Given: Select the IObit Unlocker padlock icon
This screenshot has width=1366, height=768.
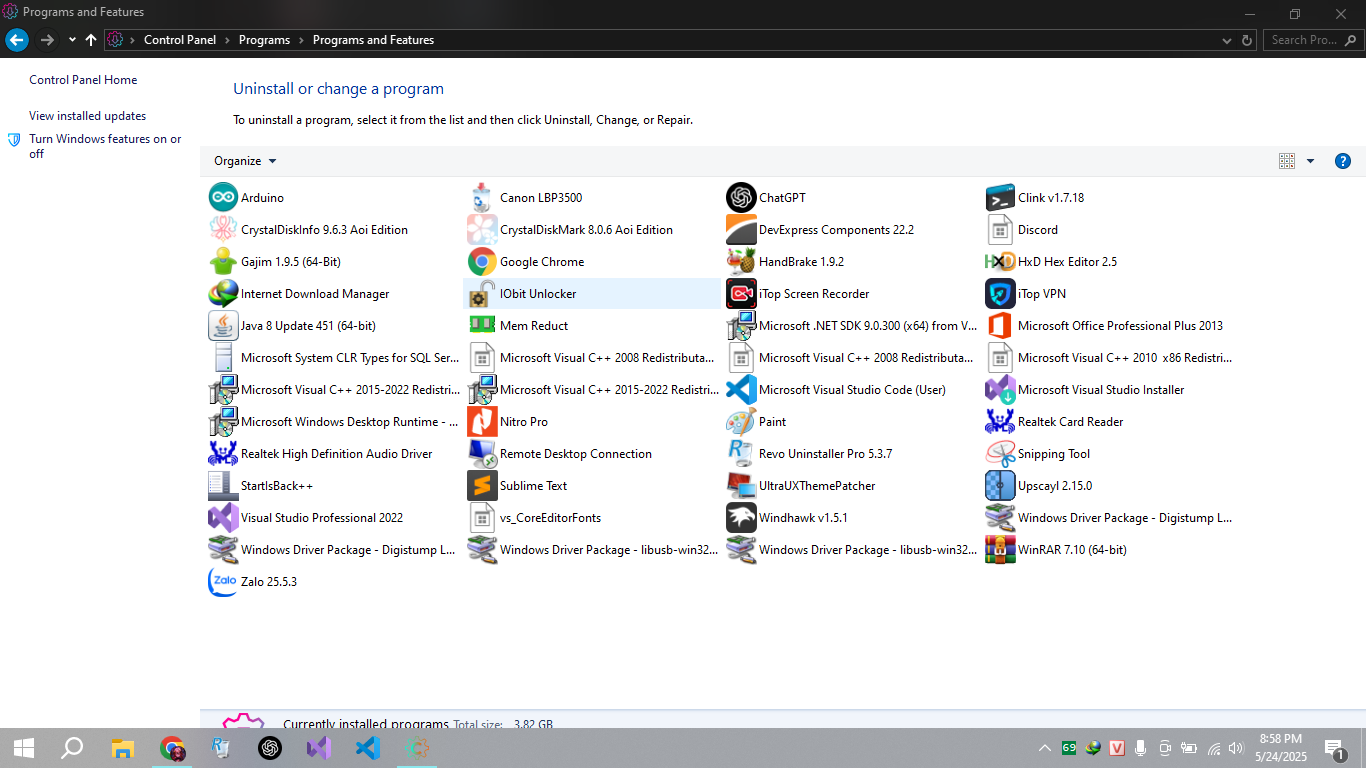Looking at the screenshot, I should pos(482,293).
